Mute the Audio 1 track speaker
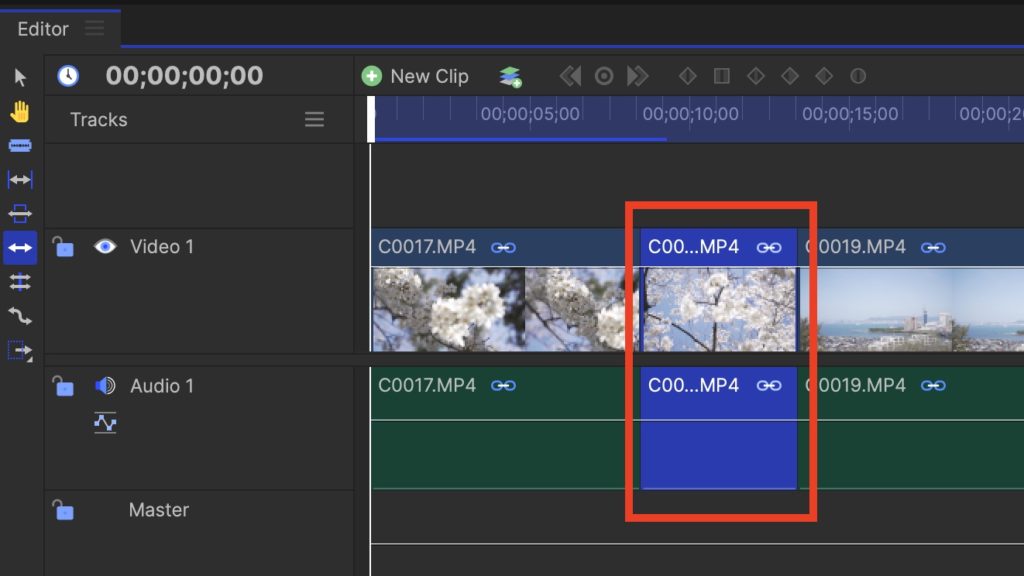Image resolution: width=1024 pixels, height=576 pixels. click(105, 386)
